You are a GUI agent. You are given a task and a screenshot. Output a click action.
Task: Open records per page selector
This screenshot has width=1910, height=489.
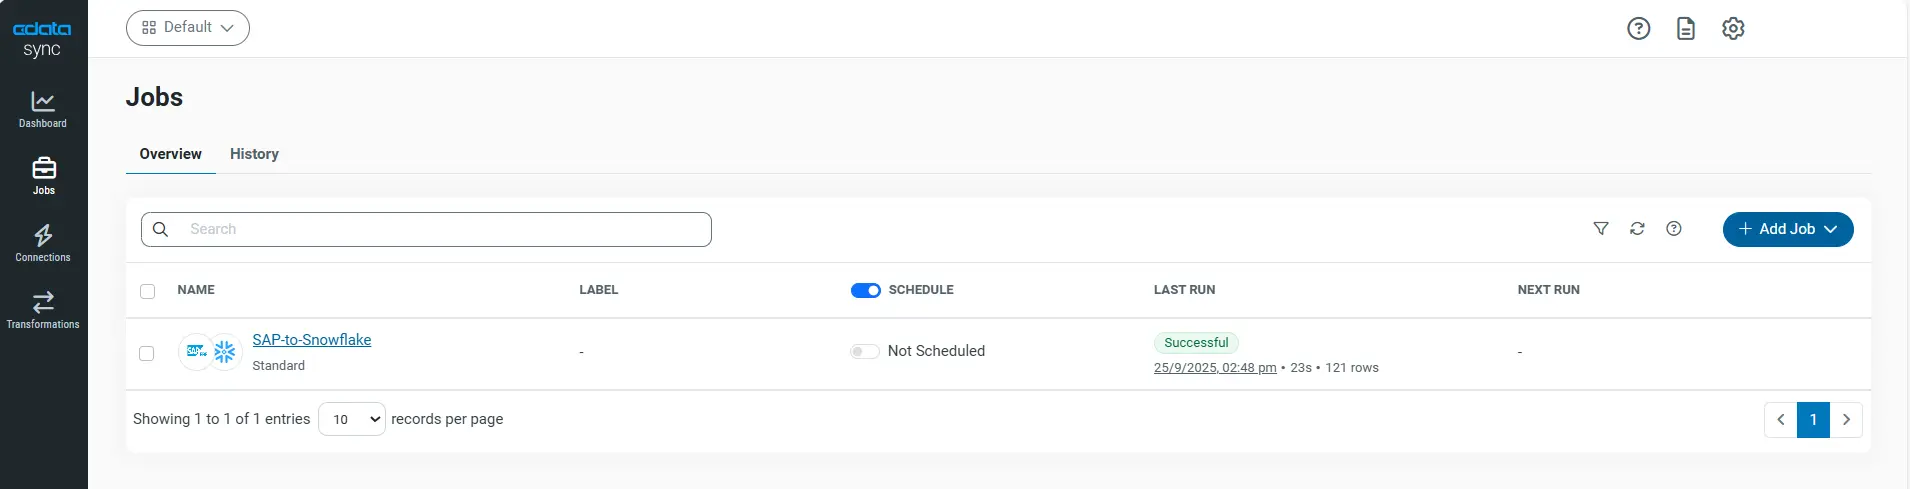point(352,419)
